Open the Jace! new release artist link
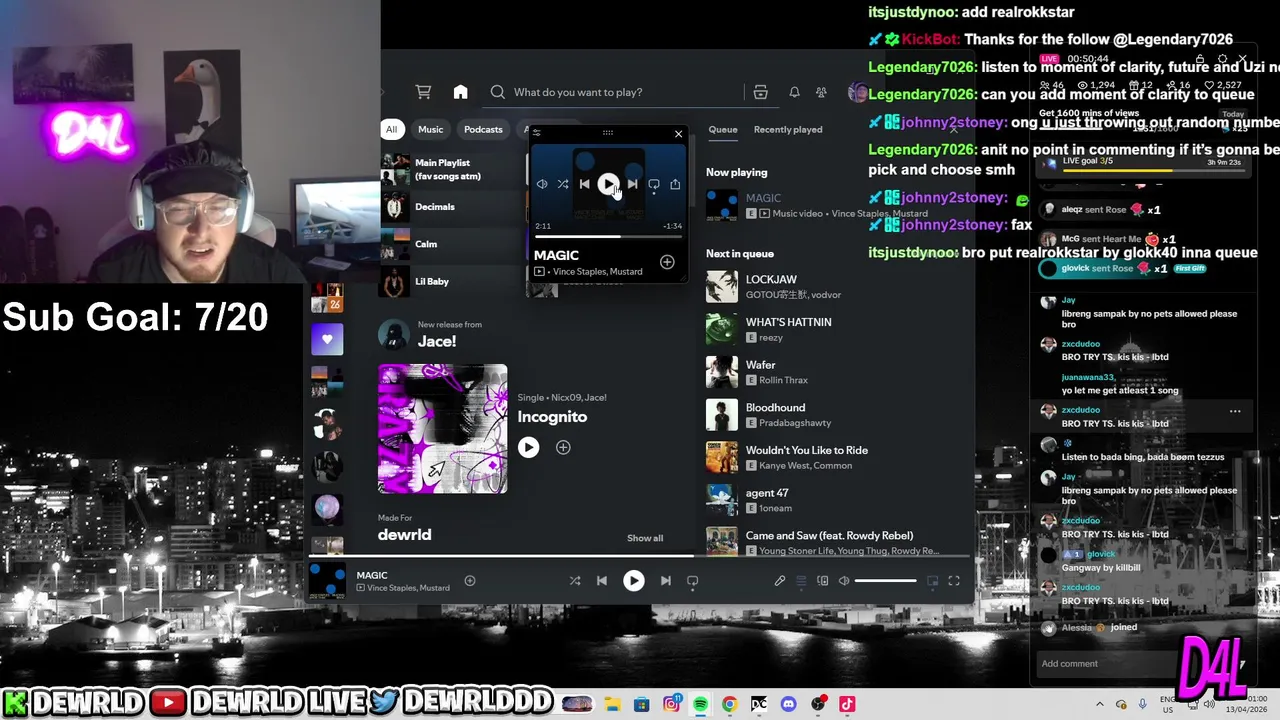This screenshot has height=720, width=1280. (x=437, y=341)
